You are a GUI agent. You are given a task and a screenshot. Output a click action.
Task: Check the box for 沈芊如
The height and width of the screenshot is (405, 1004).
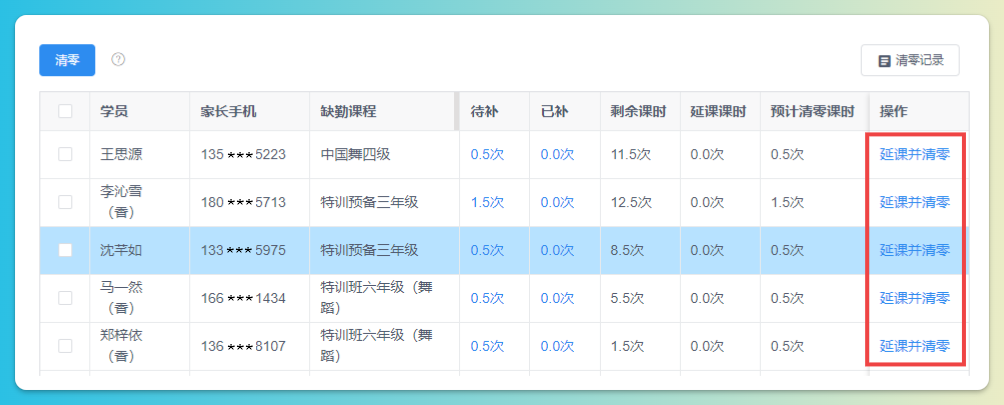65,250
